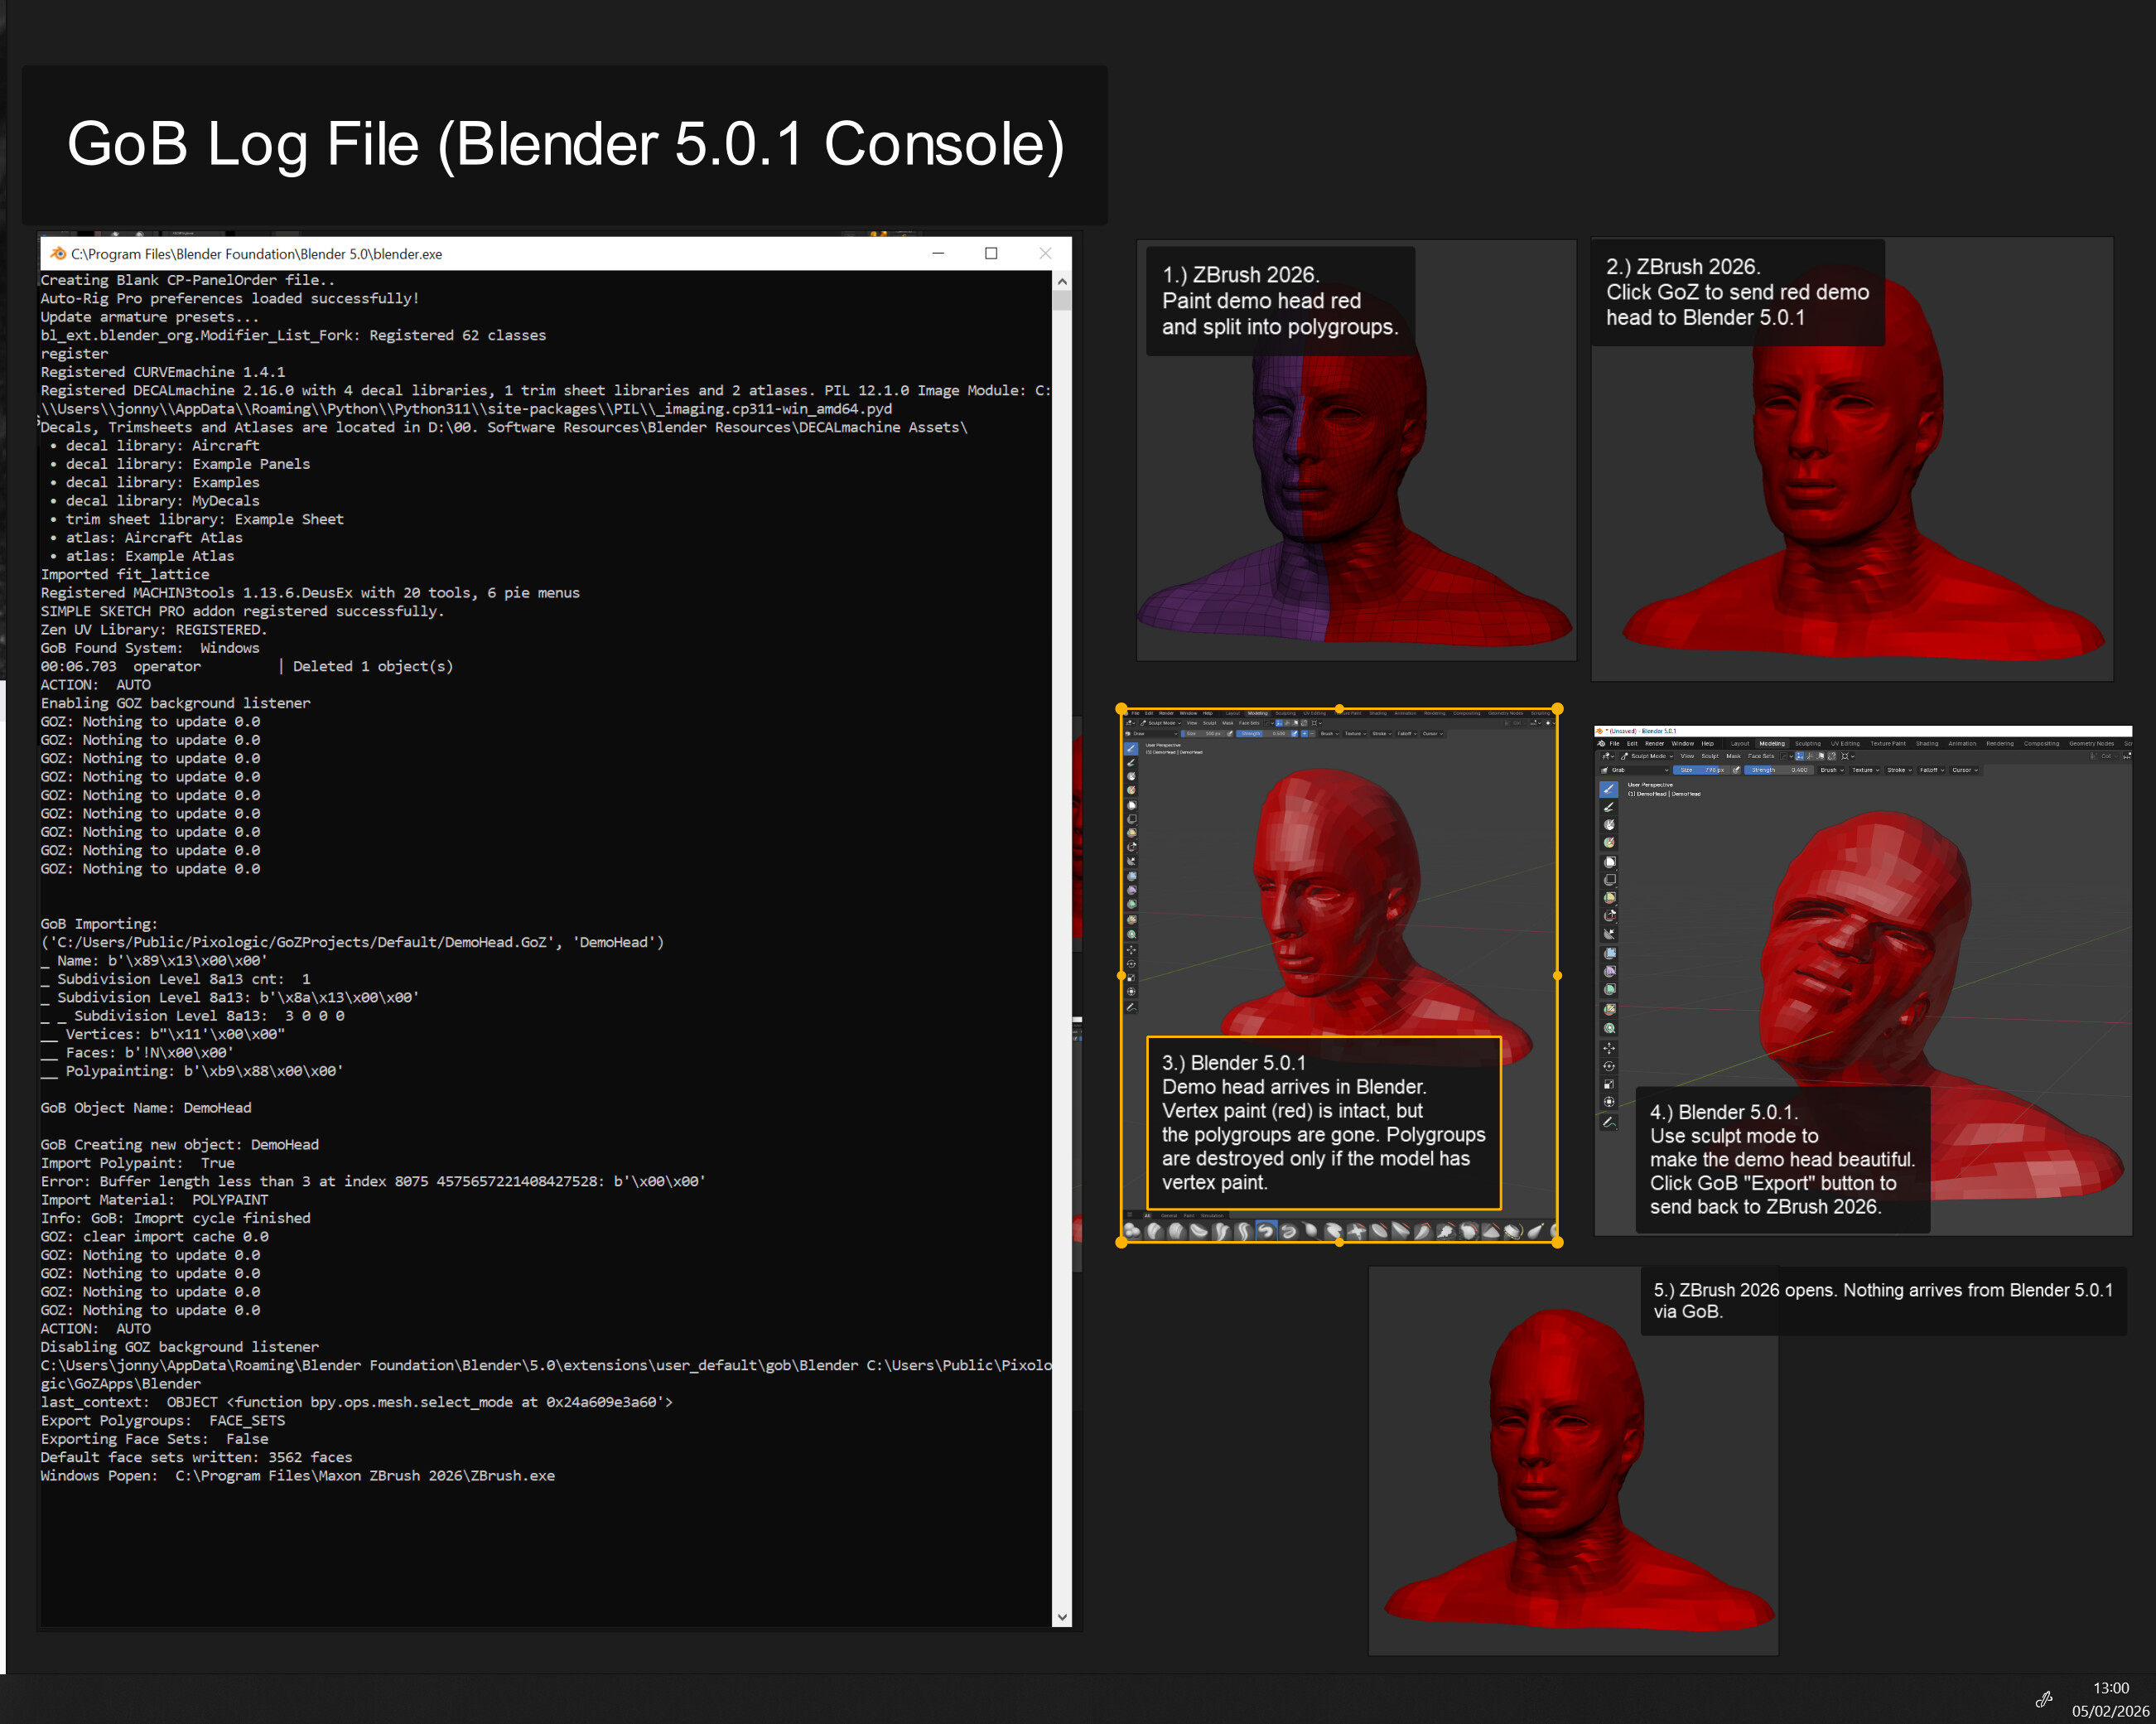Click pen tray icon near the clock

(x=2044, y=1699)
